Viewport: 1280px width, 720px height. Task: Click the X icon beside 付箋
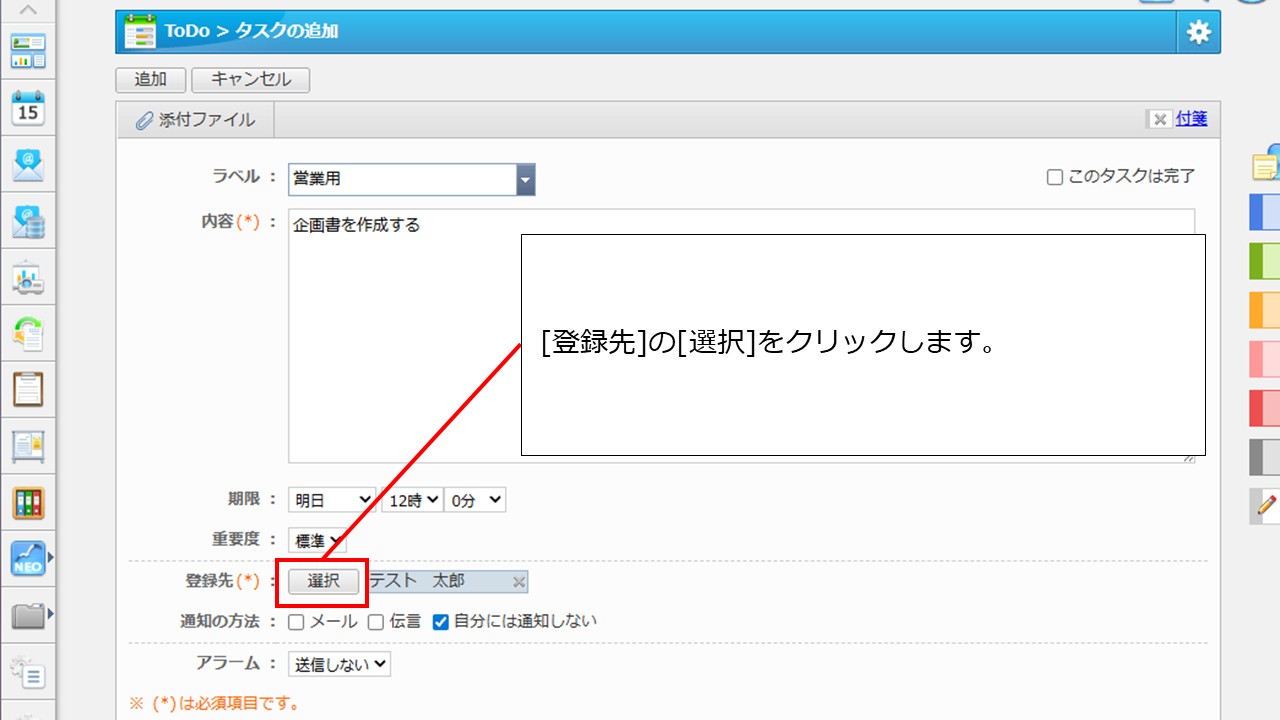pos(1159,119)
